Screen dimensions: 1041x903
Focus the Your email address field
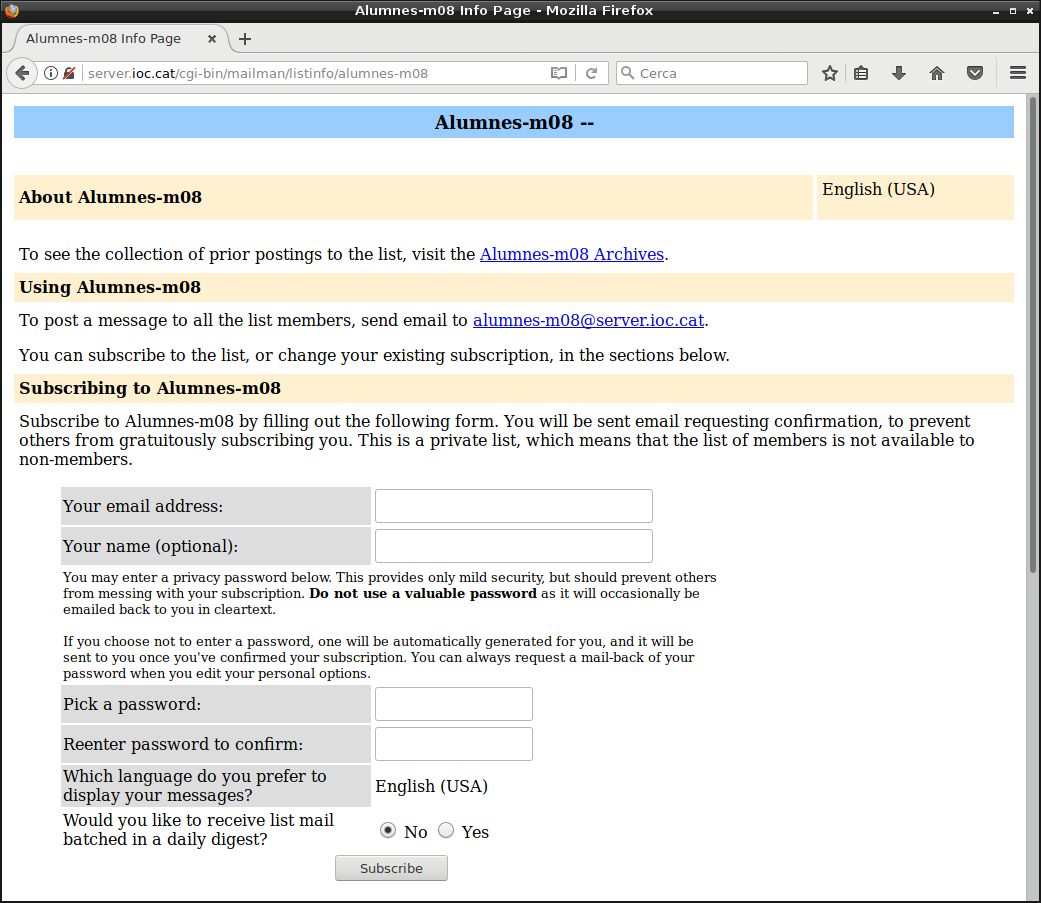[x=513, y=506]
